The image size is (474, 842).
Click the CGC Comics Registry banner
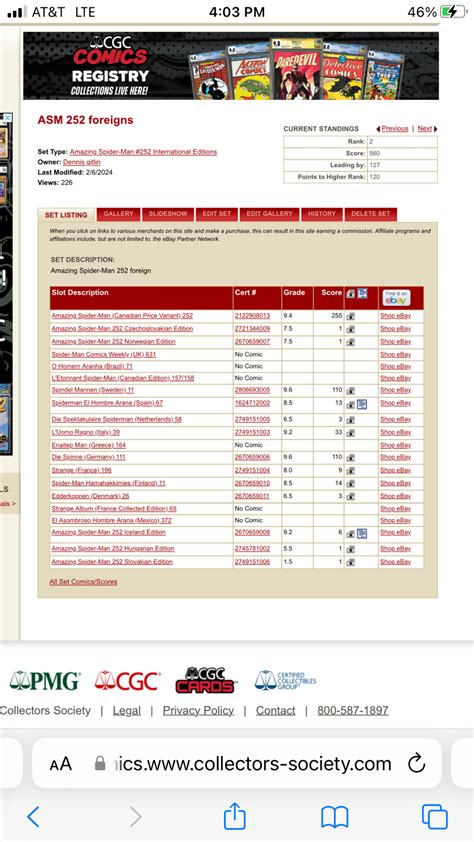tap(231, 66)
